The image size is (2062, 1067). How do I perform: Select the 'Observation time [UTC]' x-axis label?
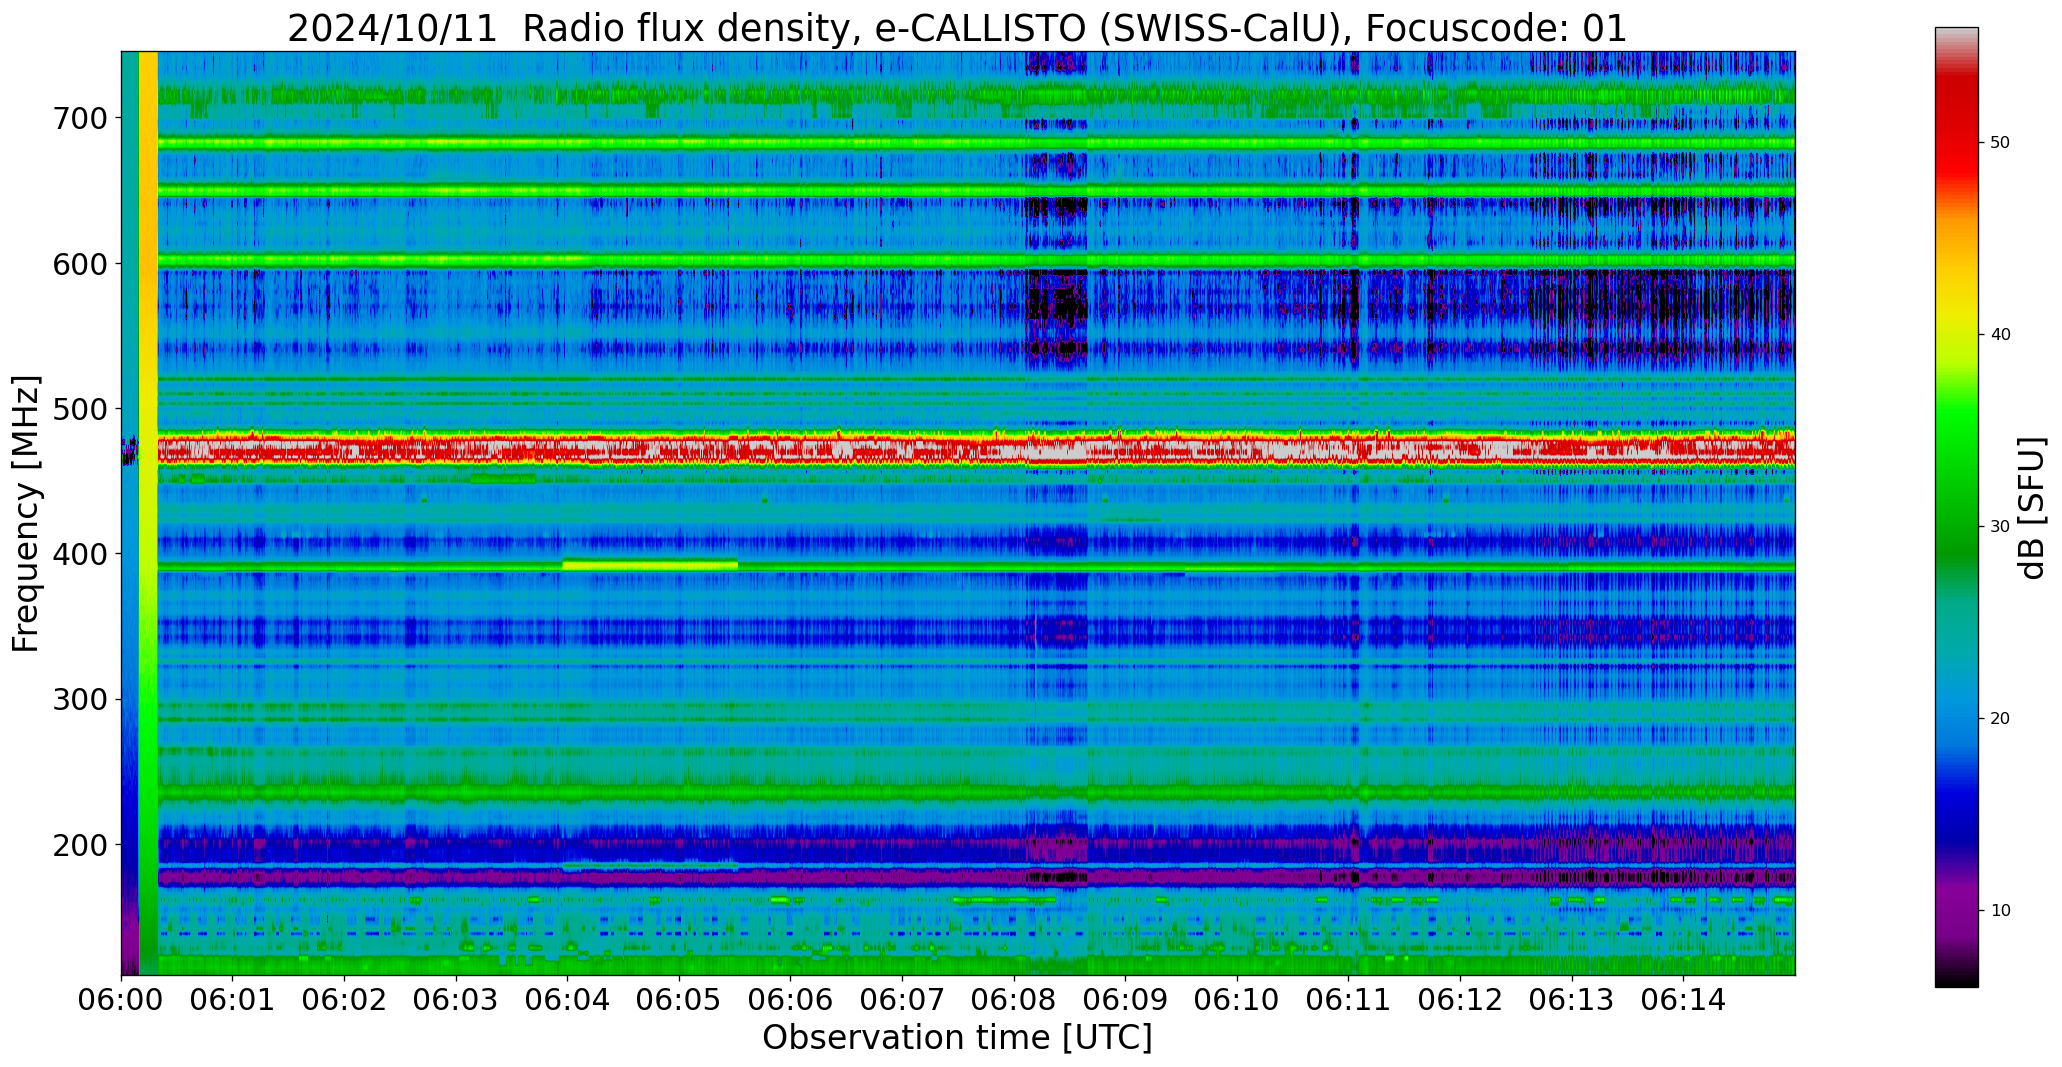pyautogui.click(x=957, y=1038)
